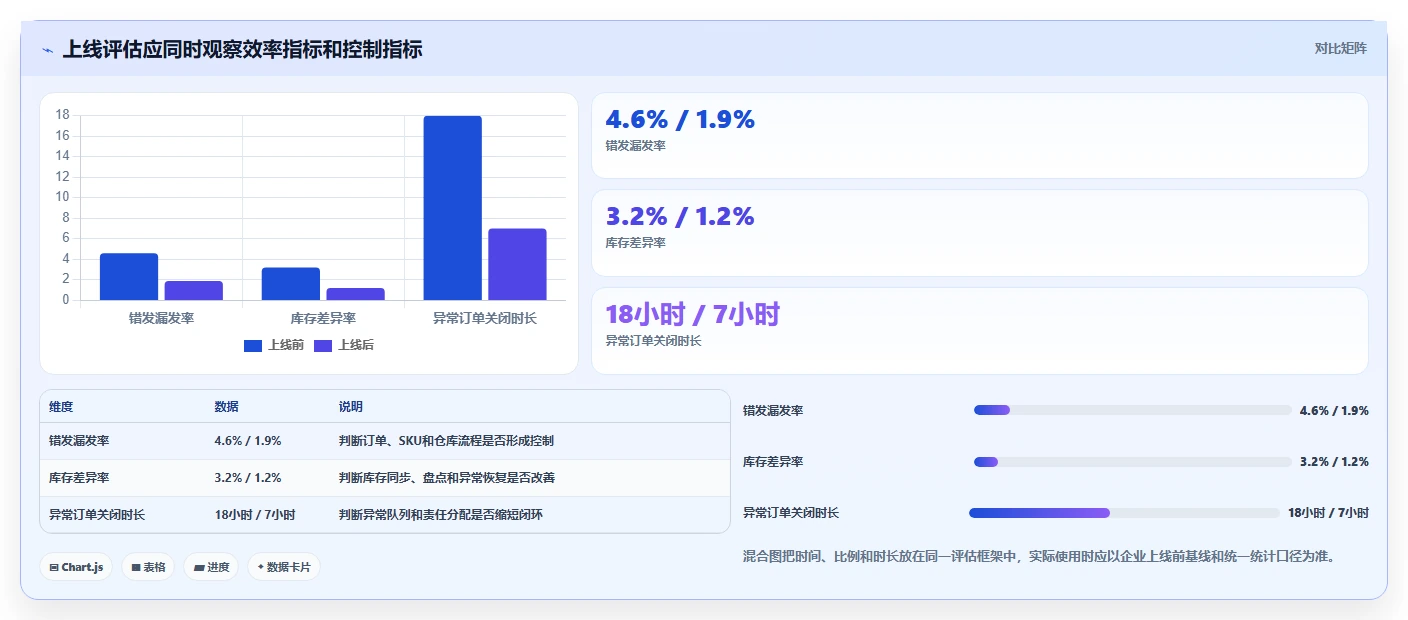Click the 上线后 bar for 错发漏发率

[194, 291]
